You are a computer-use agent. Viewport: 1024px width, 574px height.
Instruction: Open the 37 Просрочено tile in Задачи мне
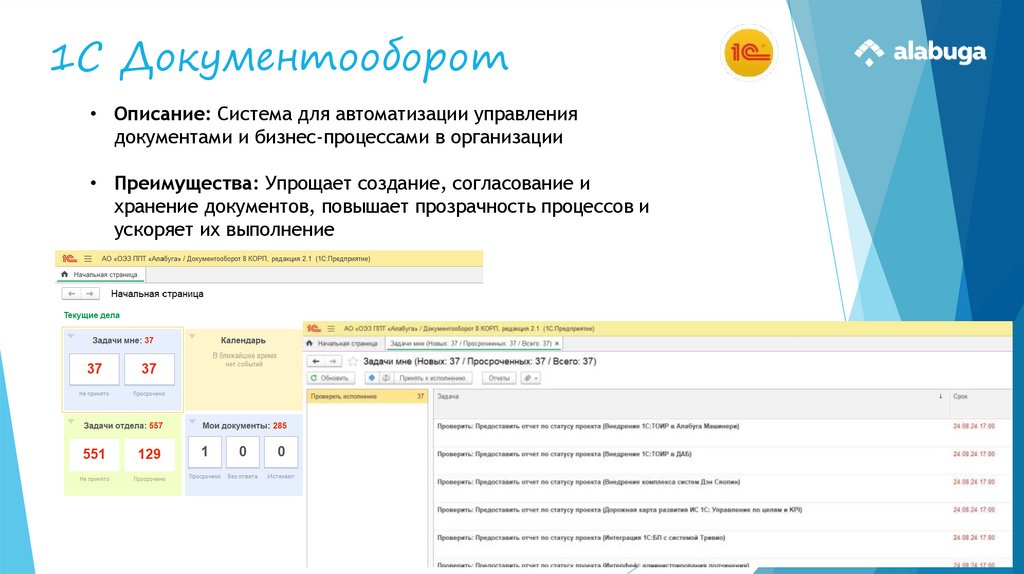tap(149, 369)
